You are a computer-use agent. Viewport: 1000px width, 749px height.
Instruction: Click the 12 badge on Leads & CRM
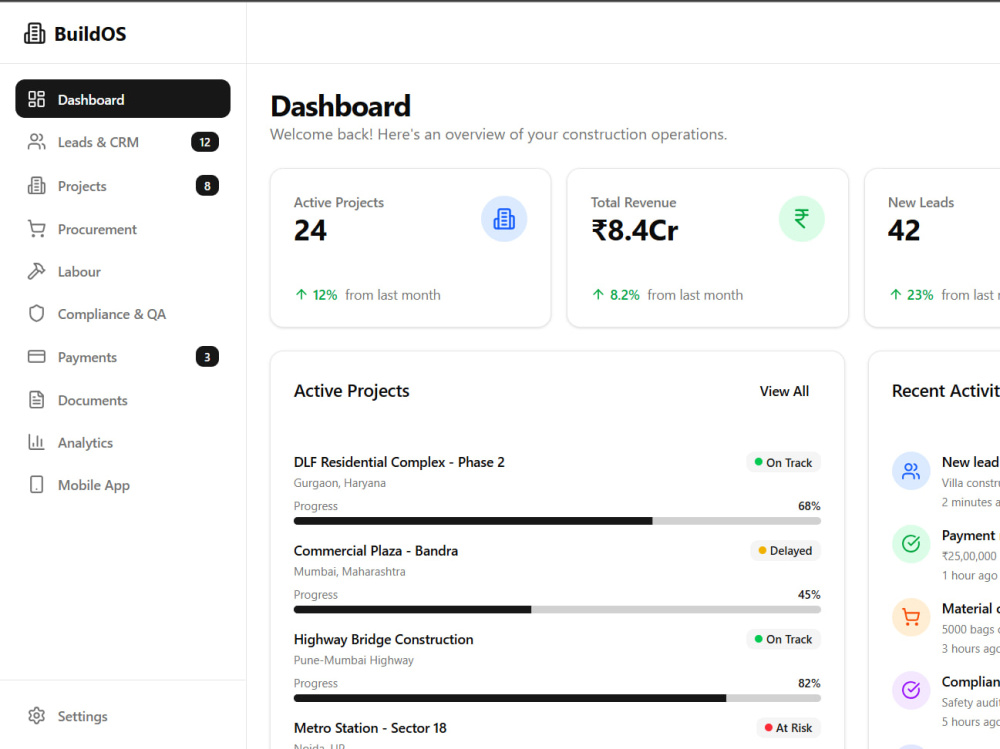click(x=205, y=142)
